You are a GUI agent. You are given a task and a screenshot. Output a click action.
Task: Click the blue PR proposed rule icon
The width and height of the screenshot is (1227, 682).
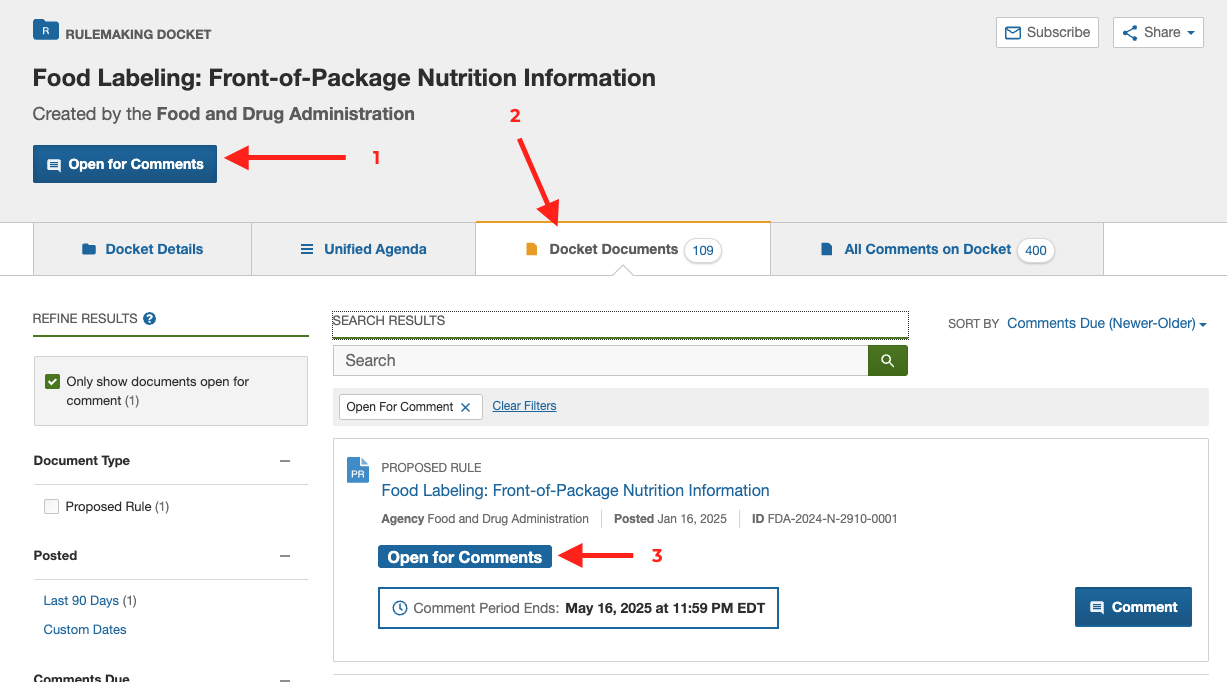(x=357, y=470)
